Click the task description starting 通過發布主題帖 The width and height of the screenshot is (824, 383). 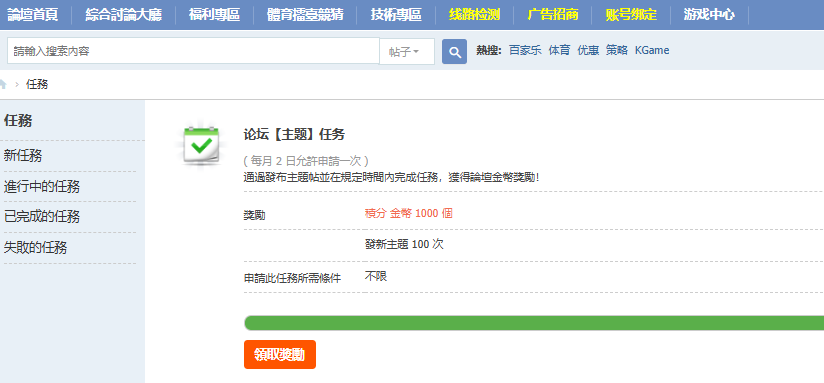click(392, 177)
